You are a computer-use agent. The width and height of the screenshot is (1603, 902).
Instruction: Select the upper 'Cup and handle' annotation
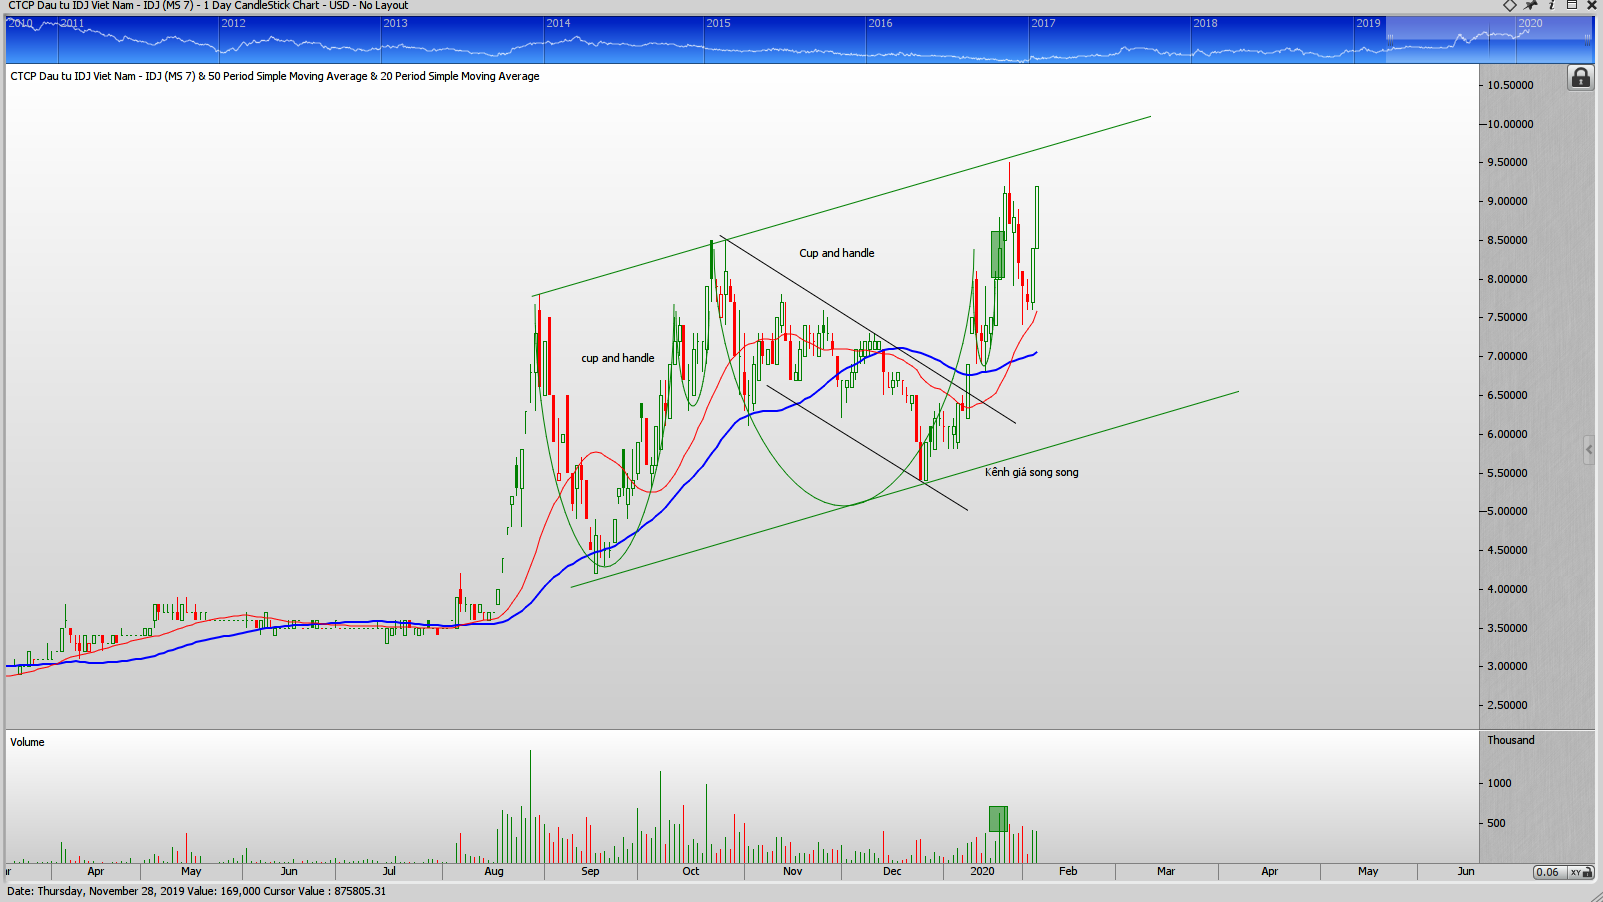[836, 253]
